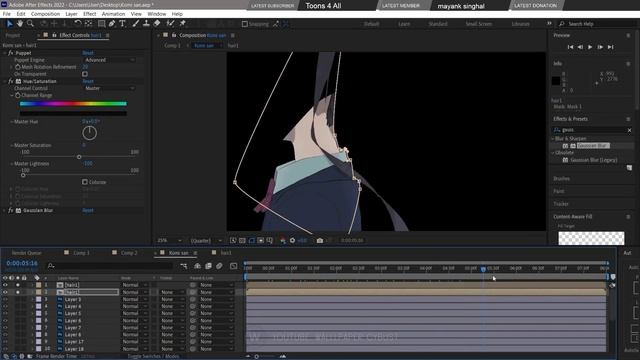Click the timeline layer search field

tap(109, 266)
